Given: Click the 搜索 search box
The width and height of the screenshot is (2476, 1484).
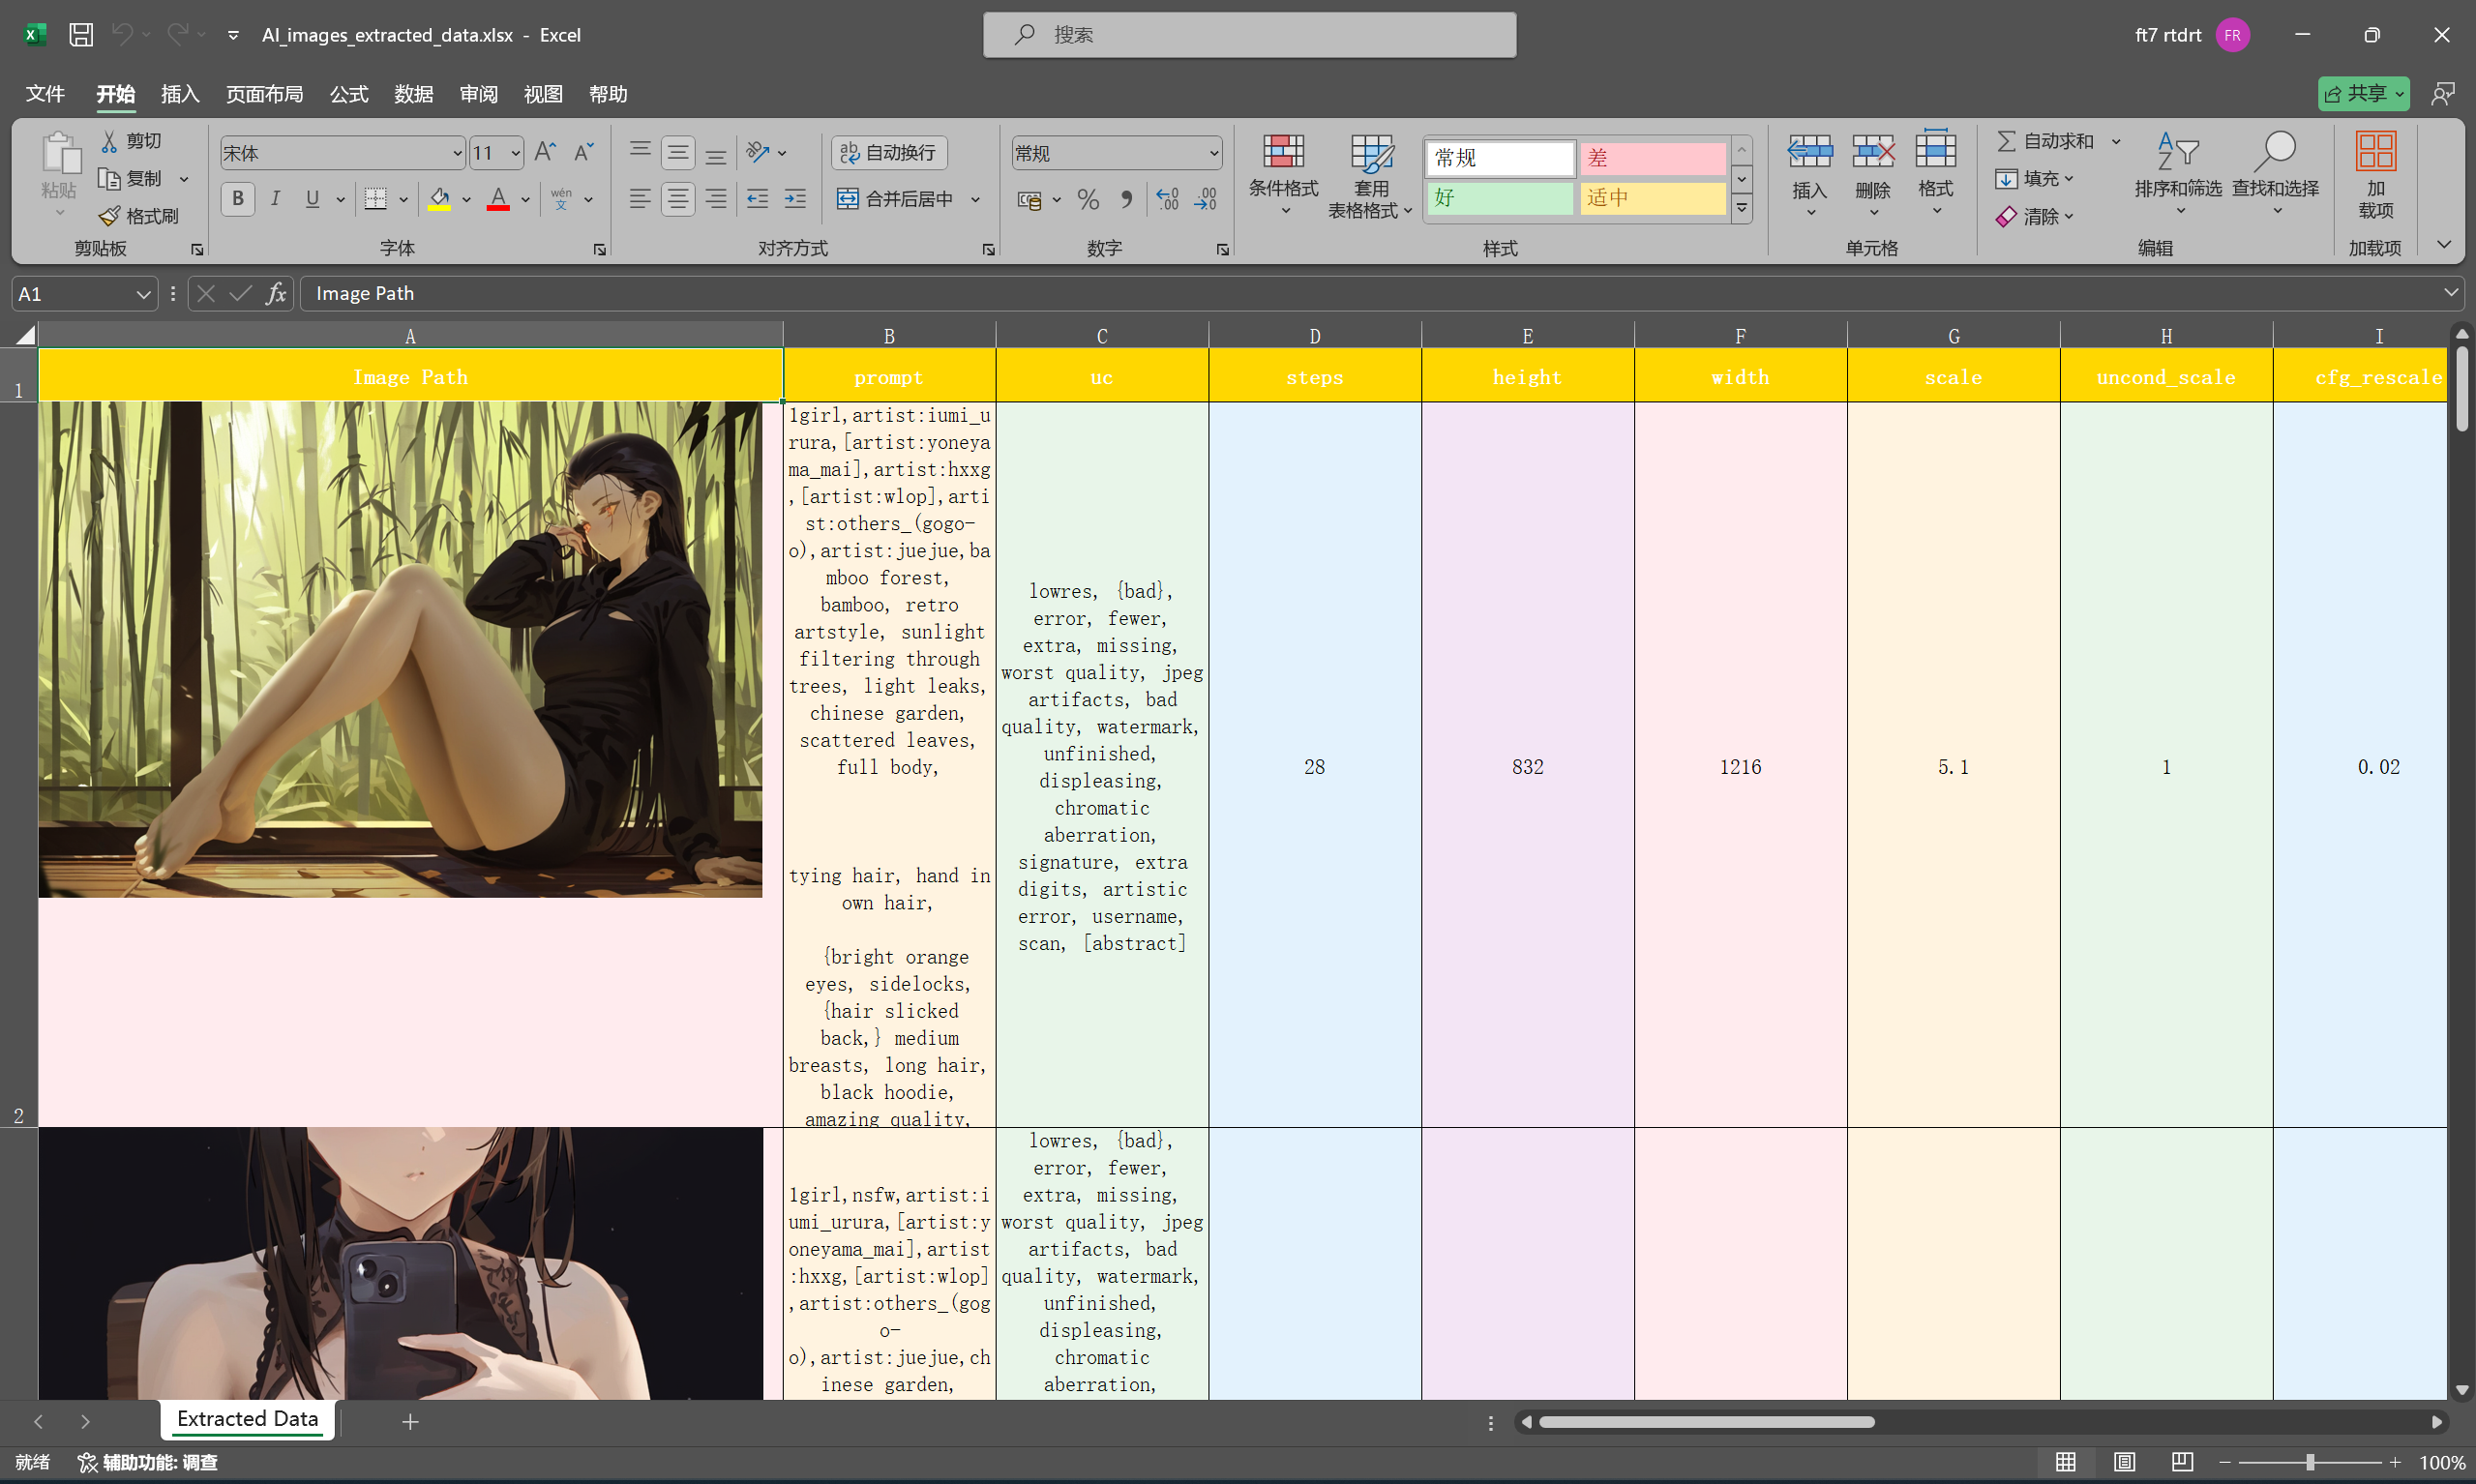Looking at the screenshot, I should coord(1249,35).
